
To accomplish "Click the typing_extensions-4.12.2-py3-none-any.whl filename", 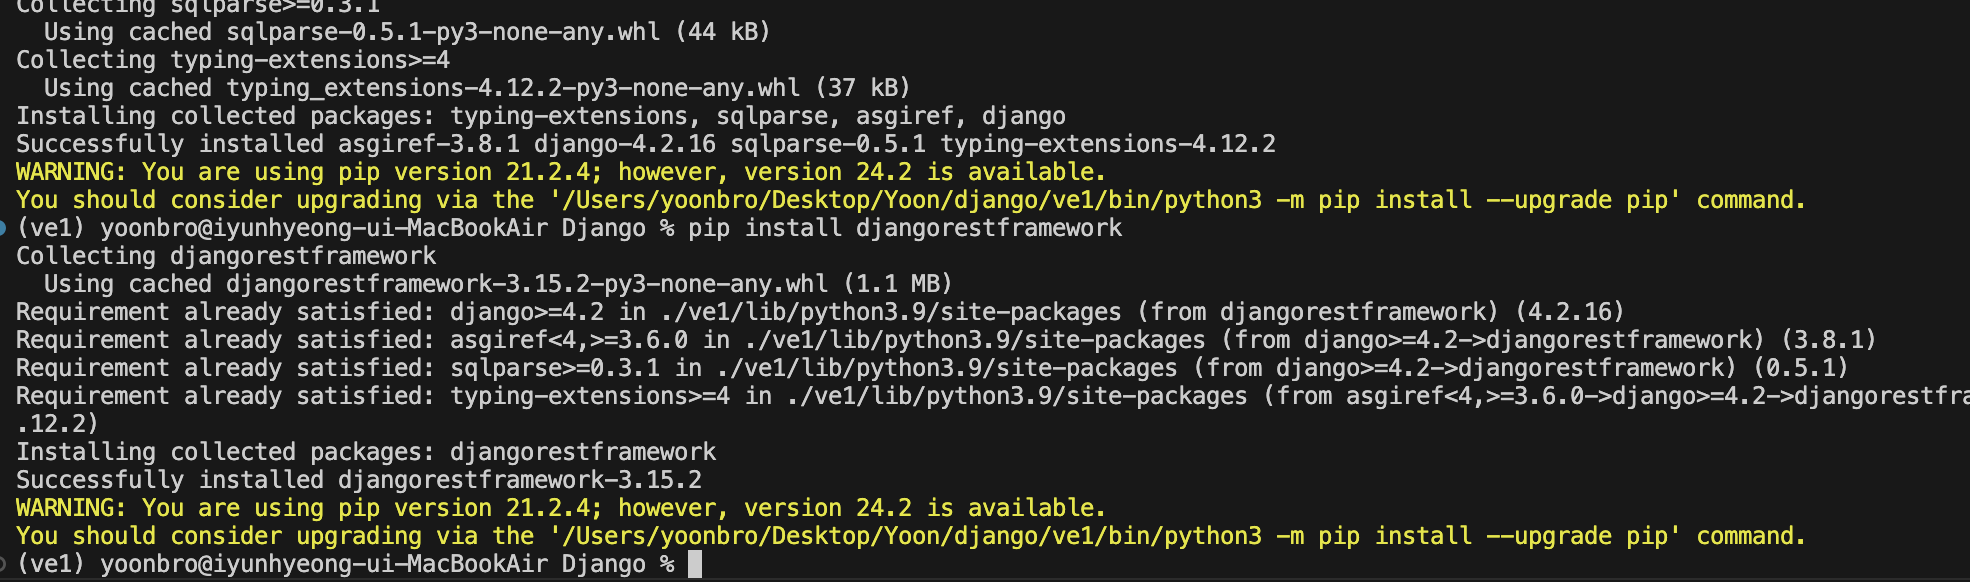I will click(513, 88).
